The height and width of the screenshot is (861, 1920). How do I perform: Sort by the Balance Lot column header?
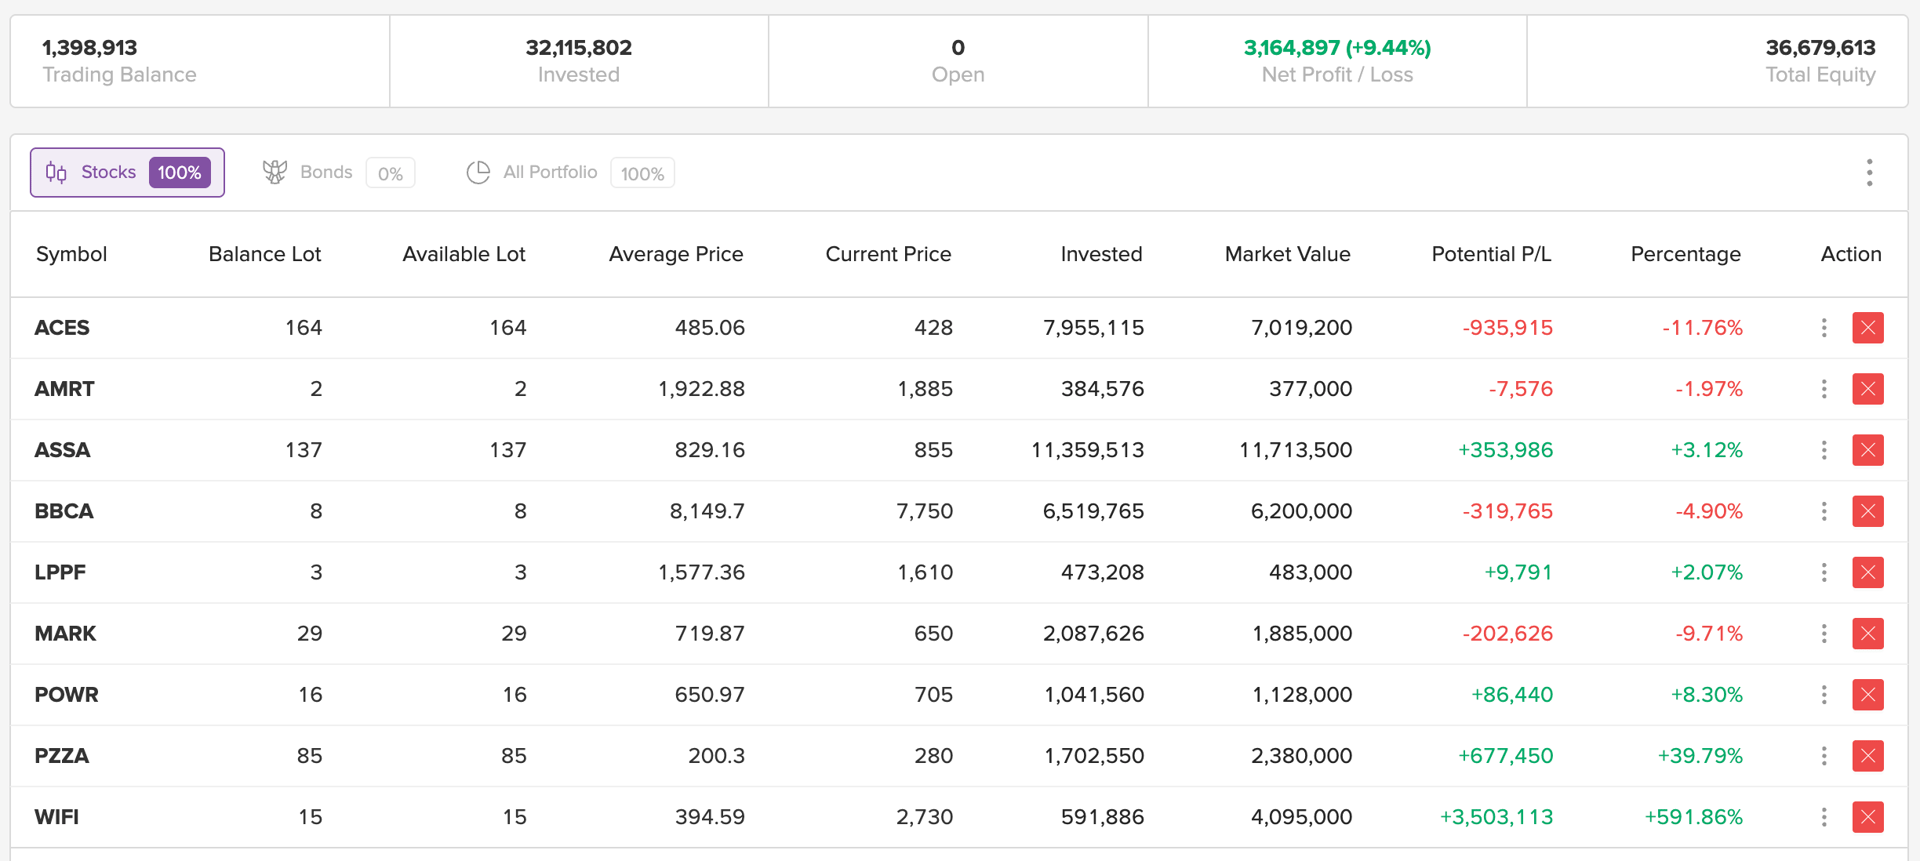265,254
